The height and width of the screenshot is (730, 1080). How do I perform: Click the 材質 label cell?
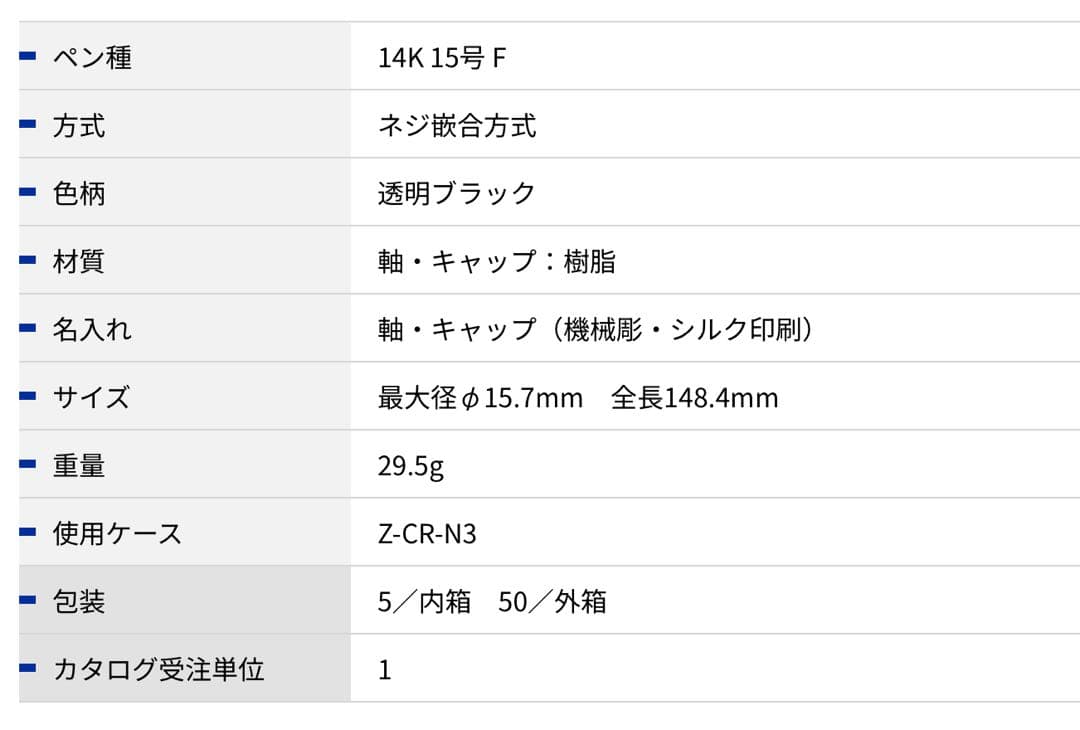pyautogui.click(x=79, y=261)
